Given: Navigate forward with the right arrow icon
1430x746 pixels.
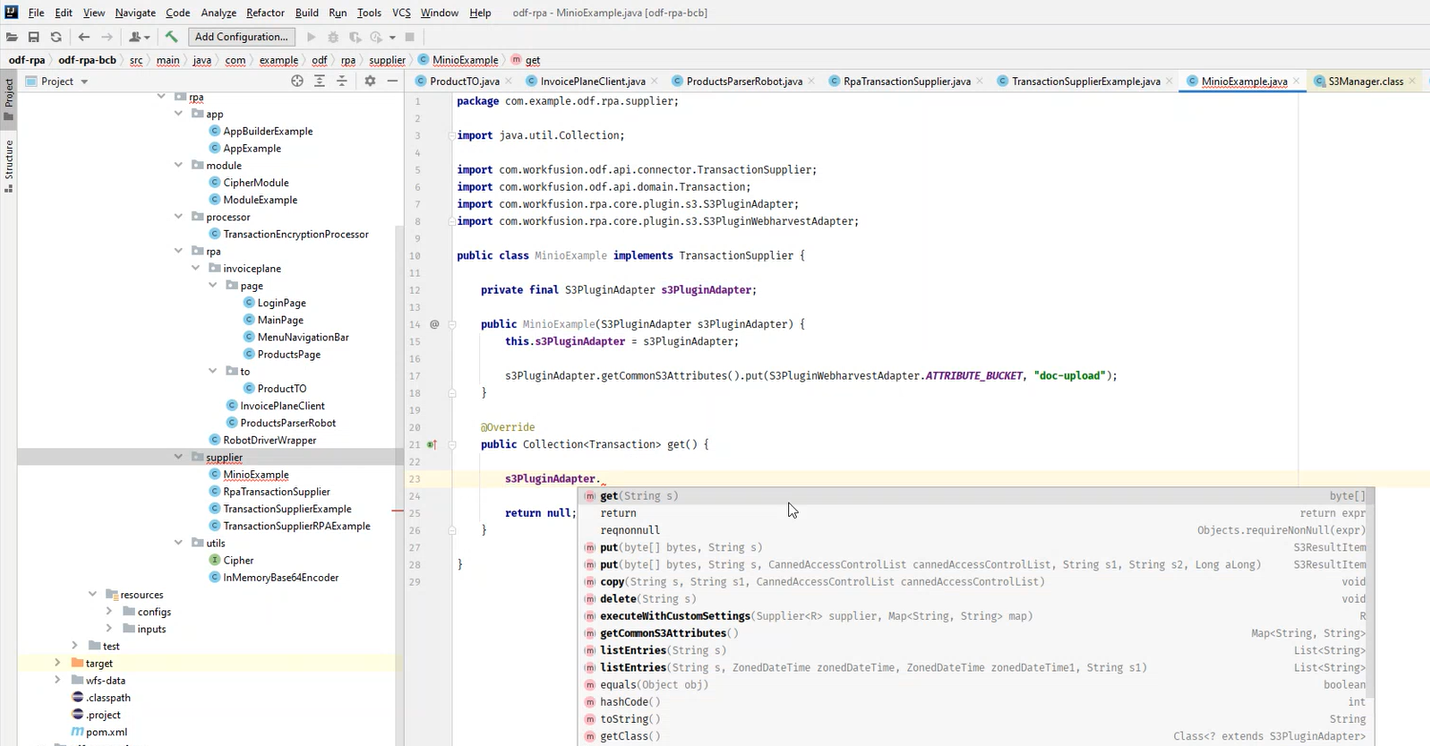Looking at the screenshot, I should pyautogui.click(x=107, y=37).
